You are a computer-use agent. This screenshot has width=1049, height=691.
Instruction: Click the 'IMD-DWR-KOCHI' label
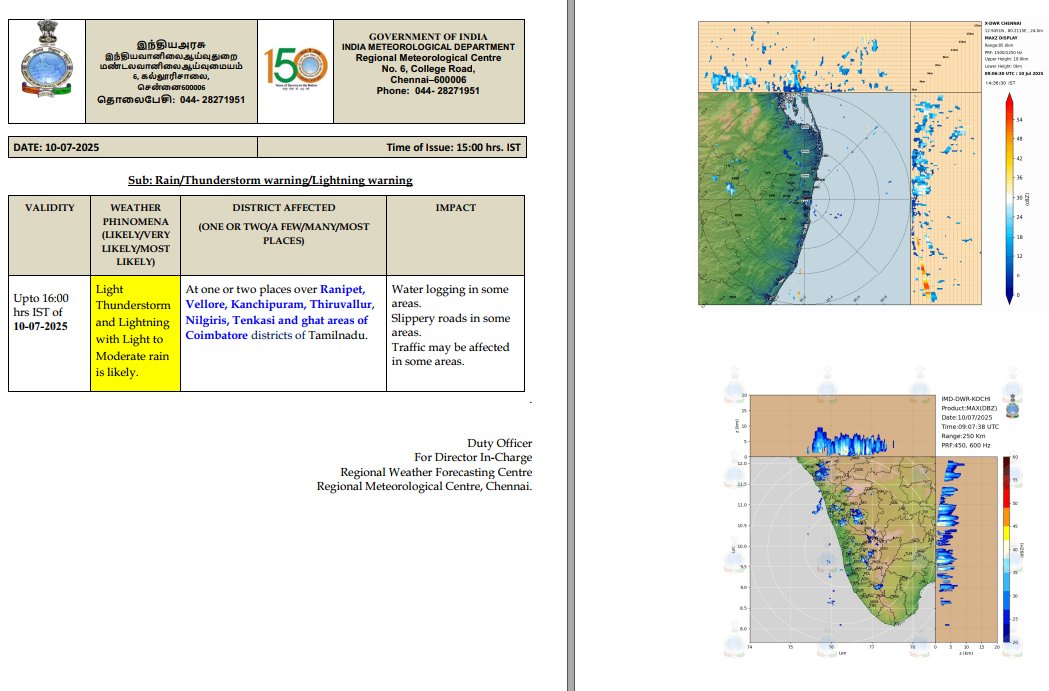965,399
